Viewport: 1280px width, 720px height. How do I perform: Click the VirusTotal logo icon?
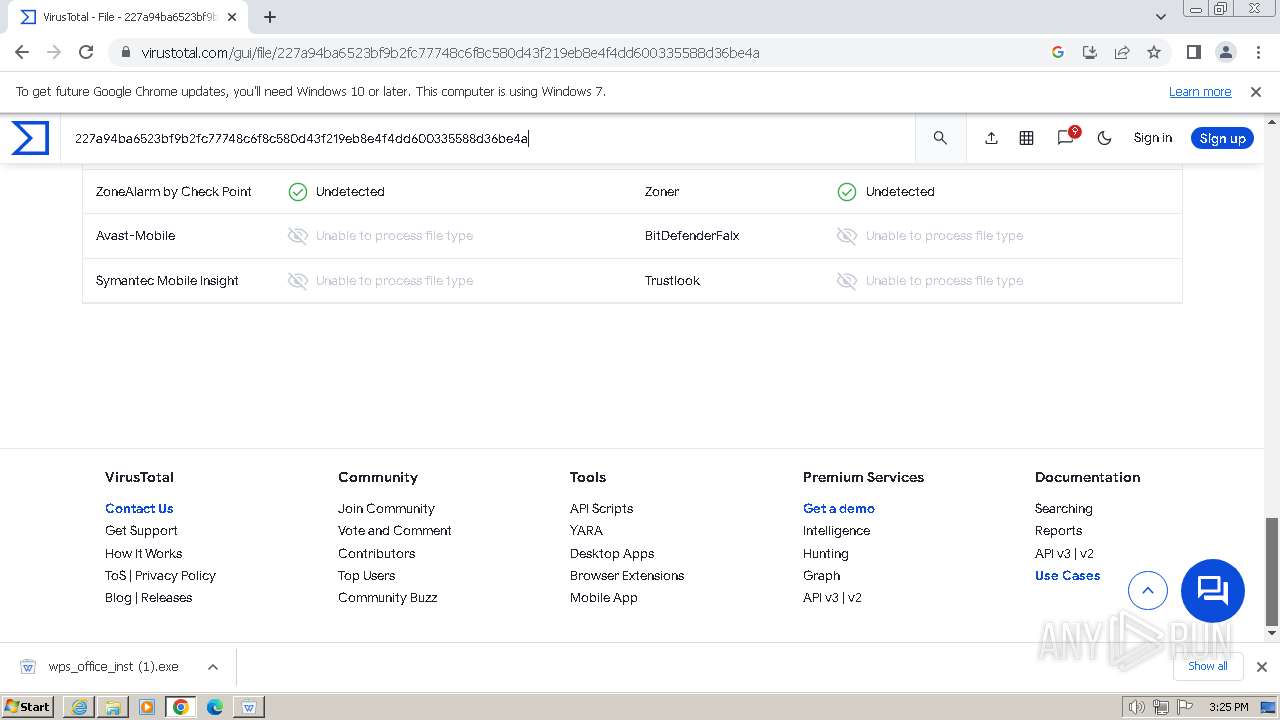pos(30,138)
